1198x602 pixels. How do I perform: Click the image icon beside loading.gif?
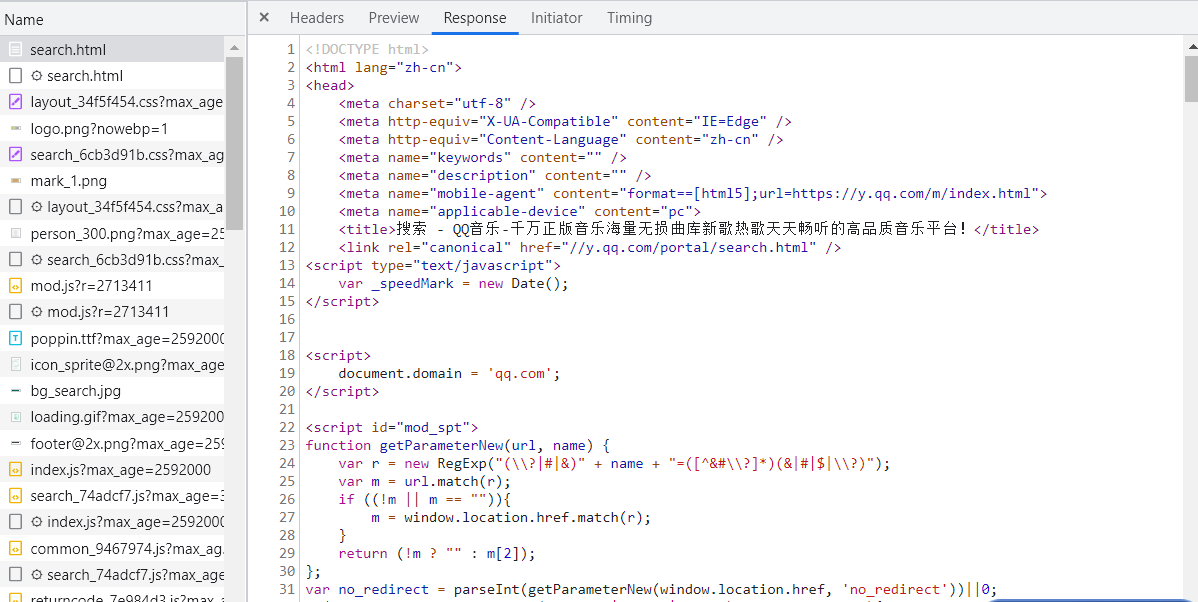point(15,416)
